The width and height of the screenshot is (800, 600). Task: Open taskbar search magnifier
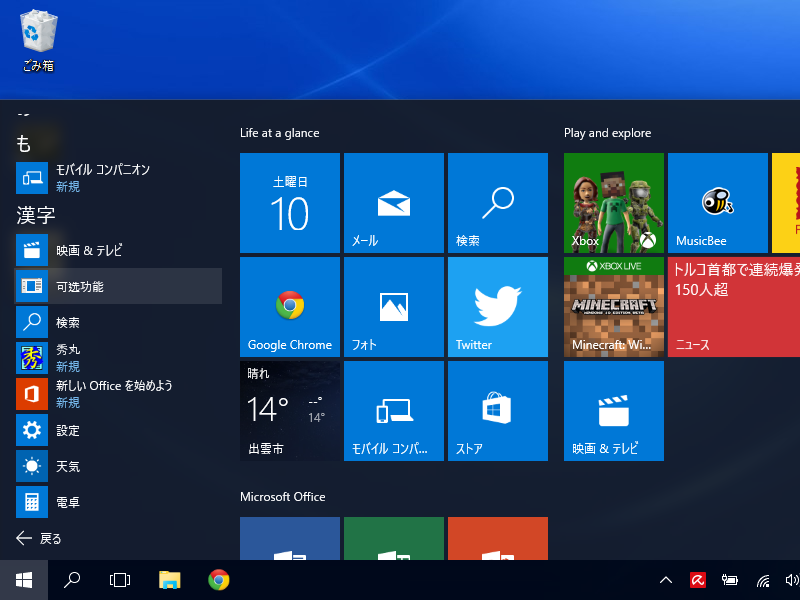pos(71,580)
